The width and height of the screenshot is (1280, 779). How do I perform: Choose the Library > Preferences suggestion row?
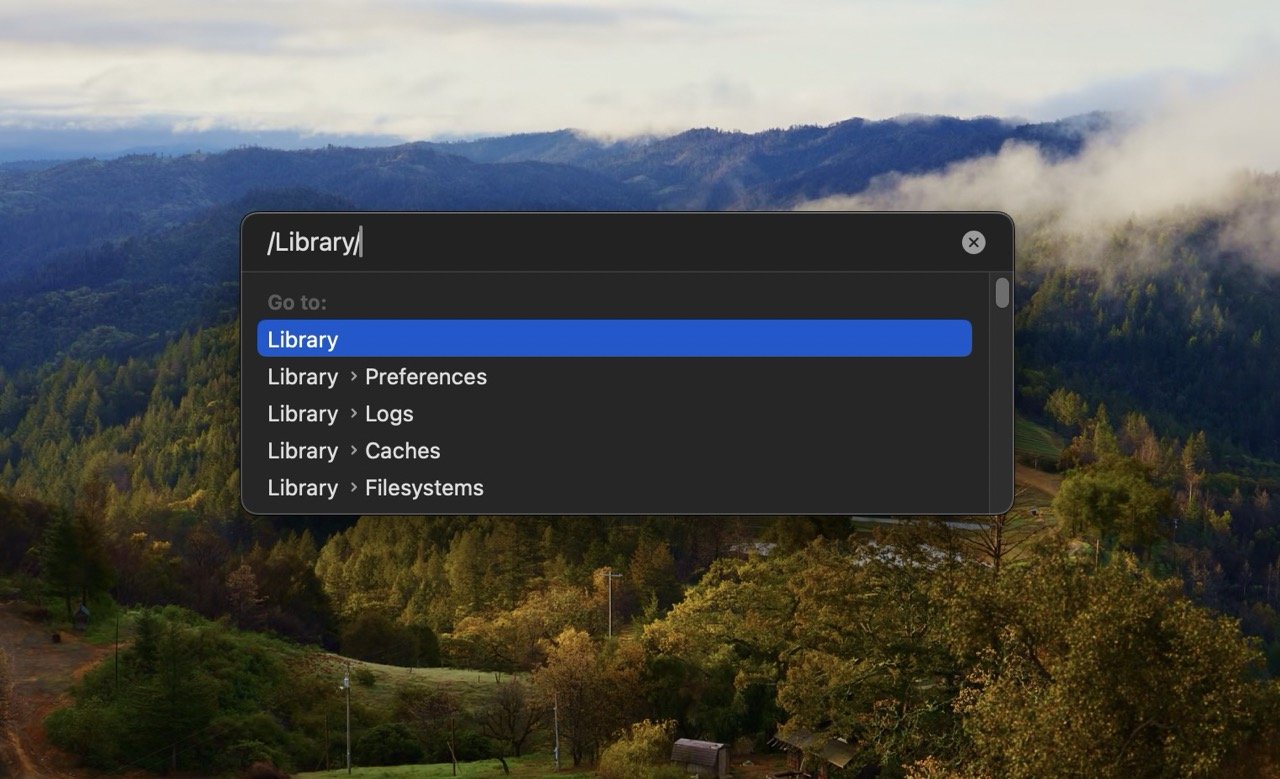click(614, 377)
